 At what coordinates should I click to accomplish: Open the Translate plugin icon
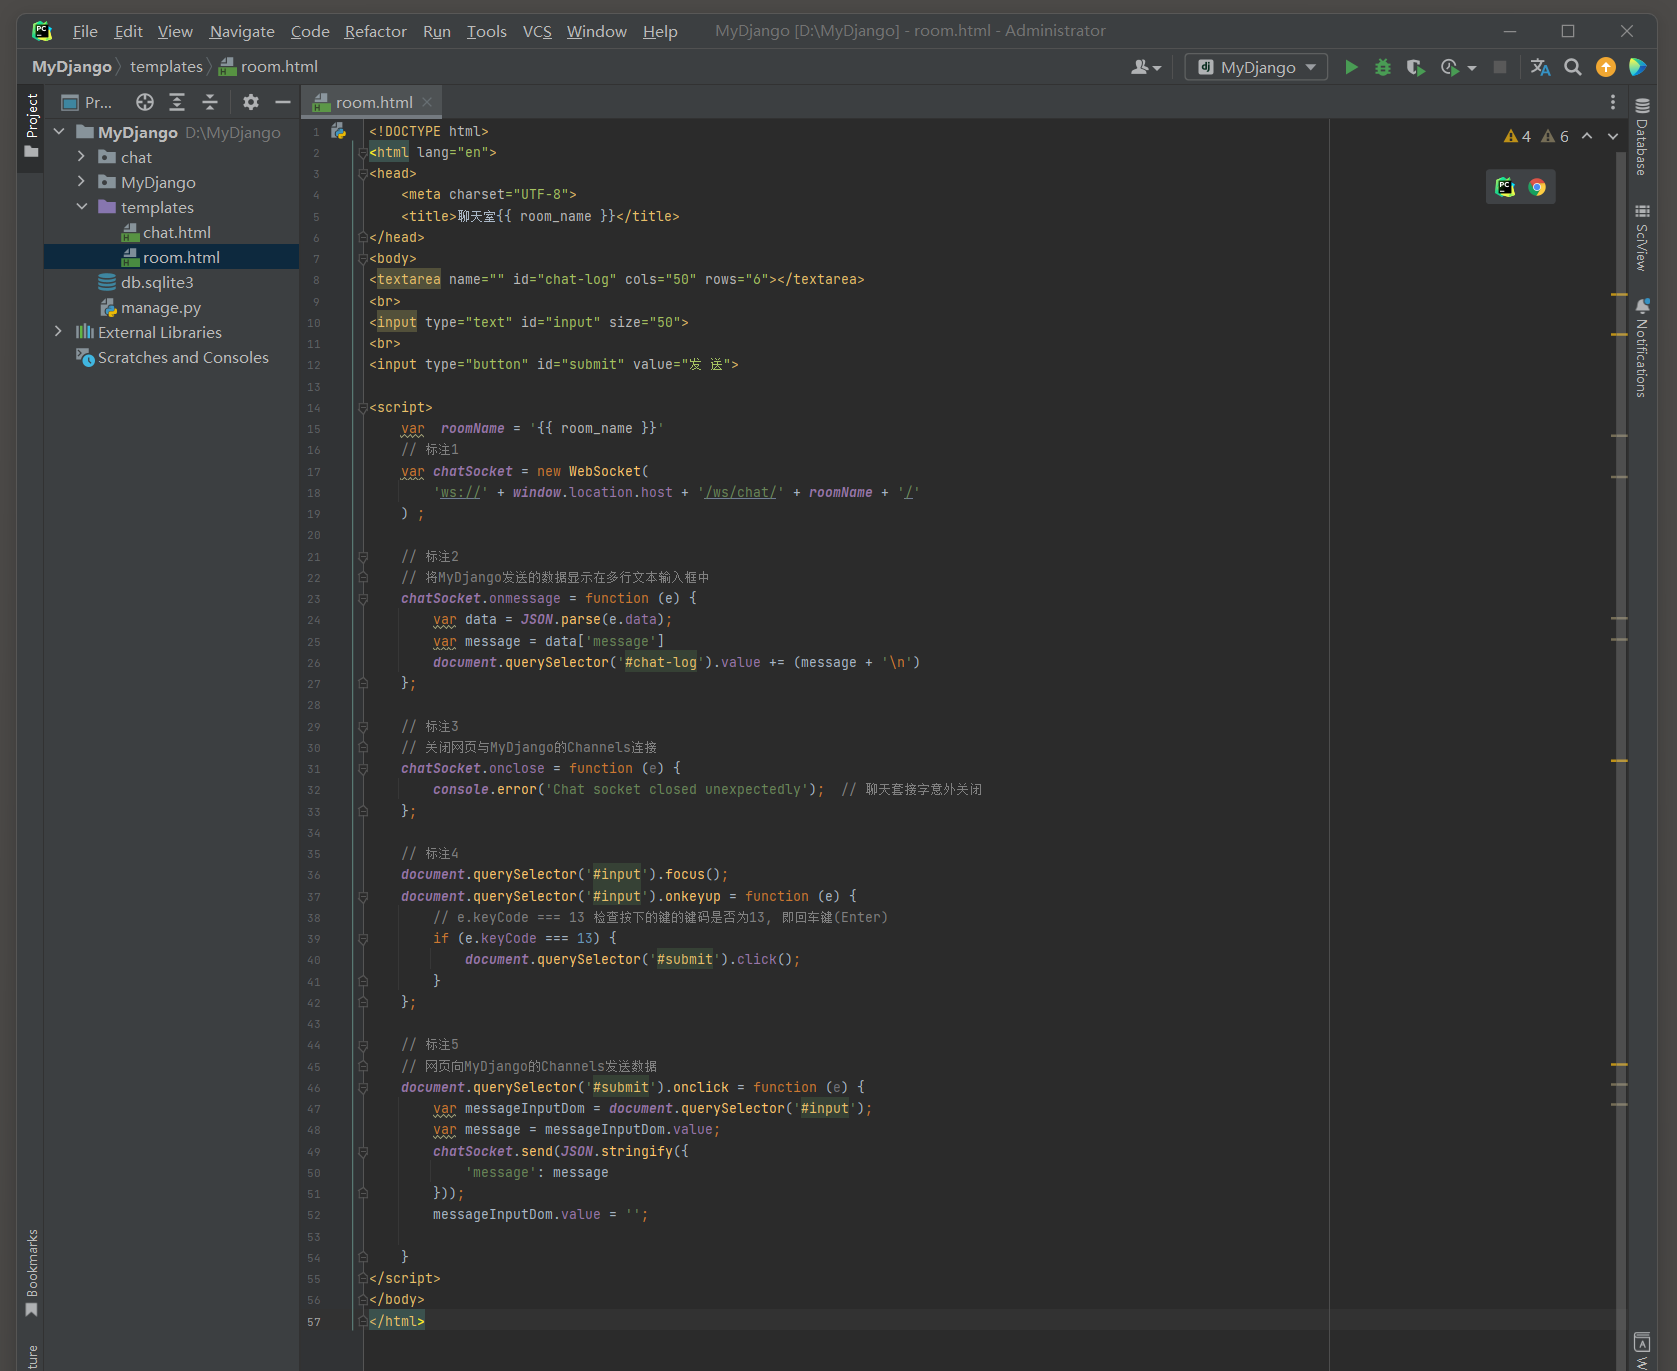[1540, 67]
